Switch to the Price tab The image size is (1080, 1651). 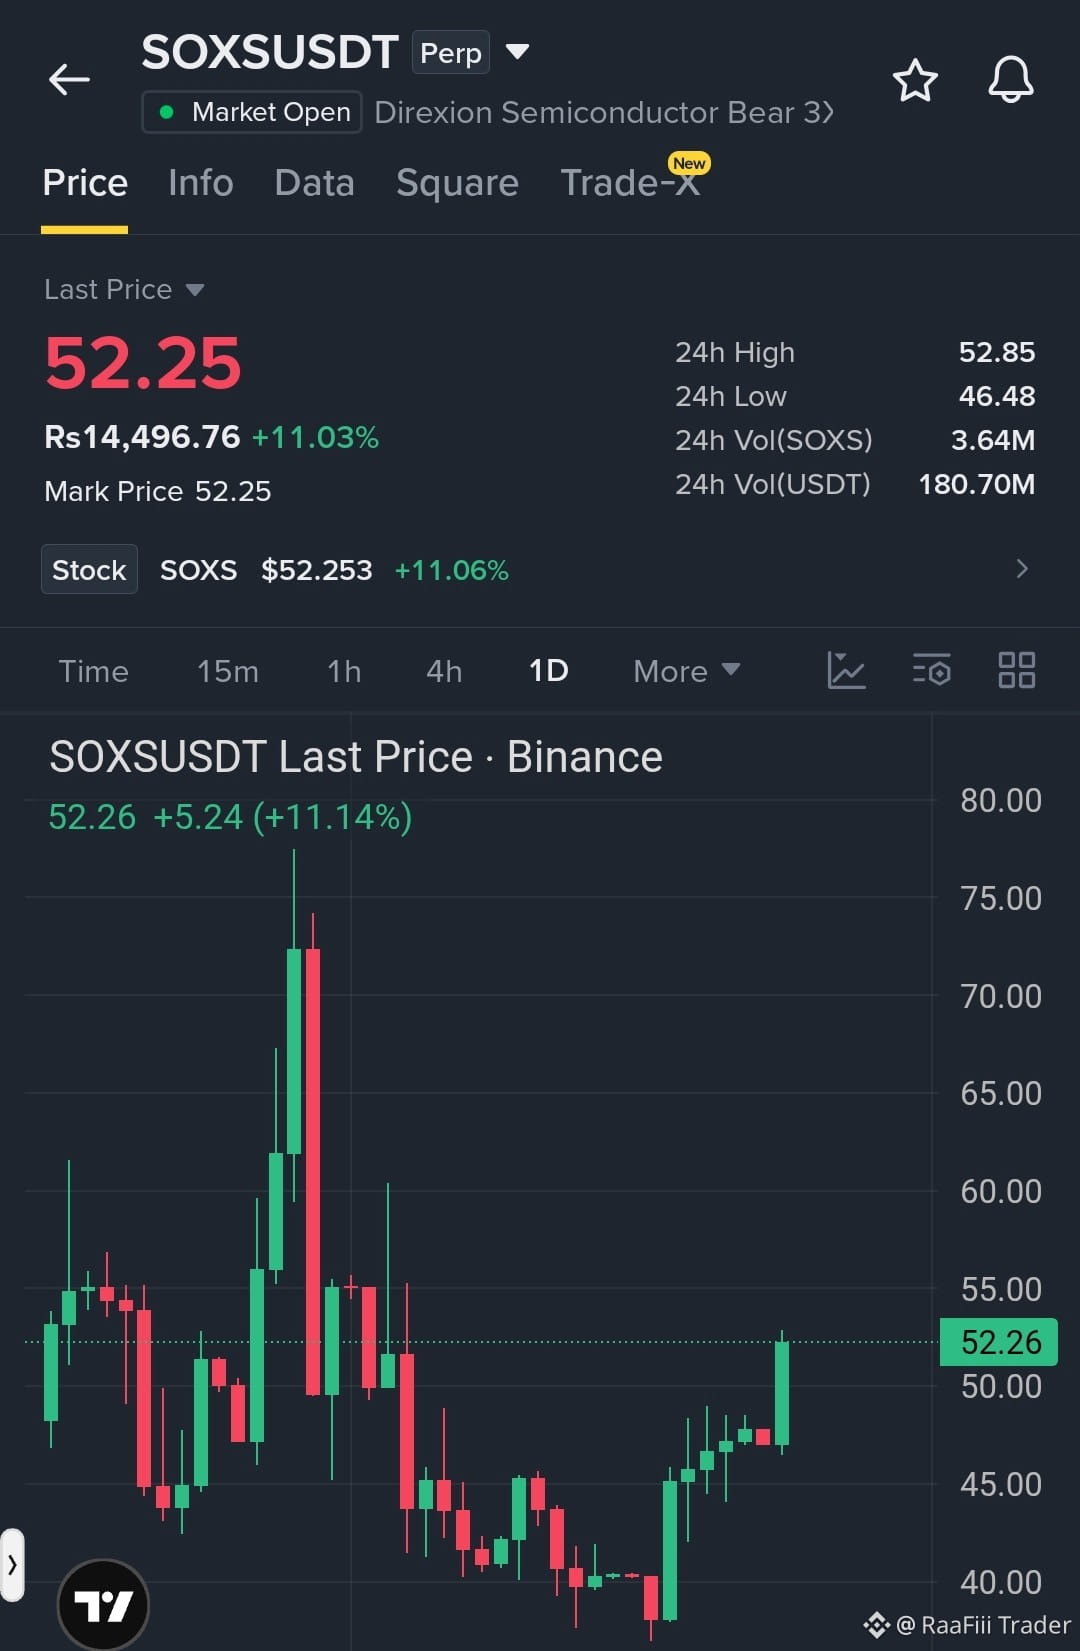(x=85, y=183)
